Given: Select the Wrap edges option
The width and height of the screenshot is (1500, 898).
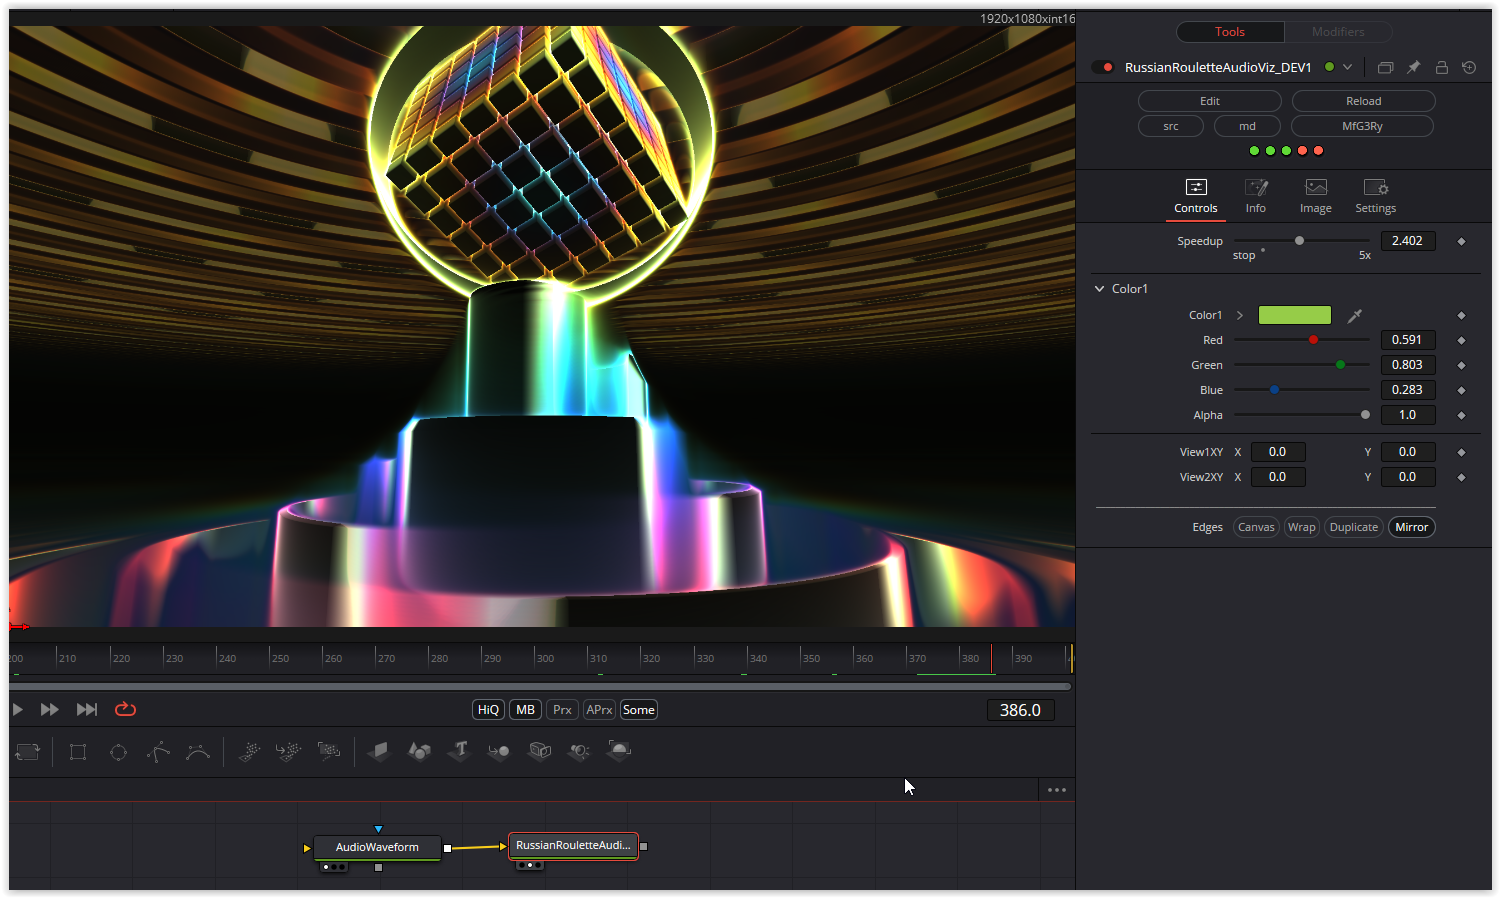Looking at the screenshot, I should click(x=1302, y=527).
